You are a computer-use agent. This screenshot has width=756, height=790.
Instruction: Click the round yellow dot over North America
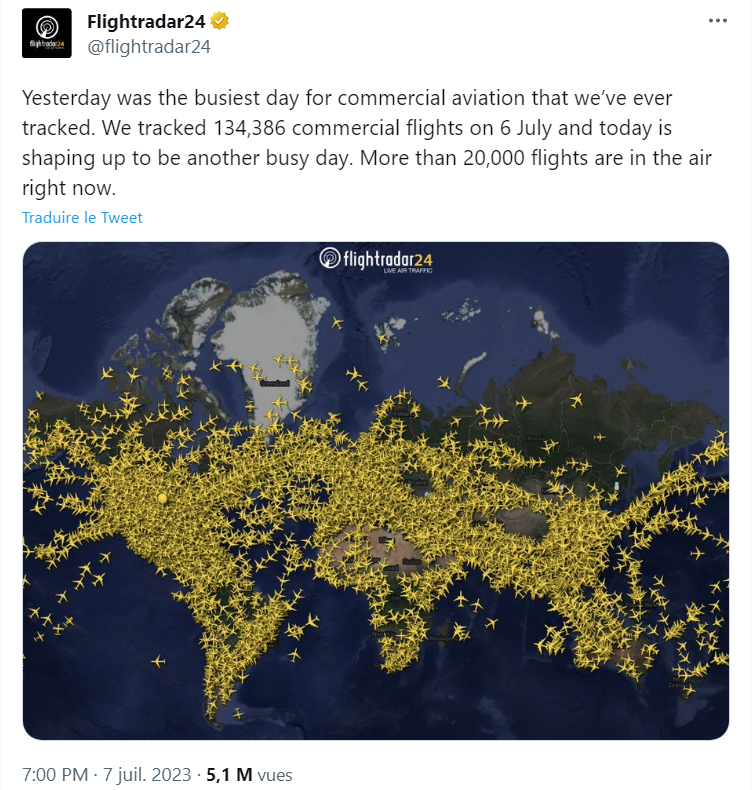point(162,497)
